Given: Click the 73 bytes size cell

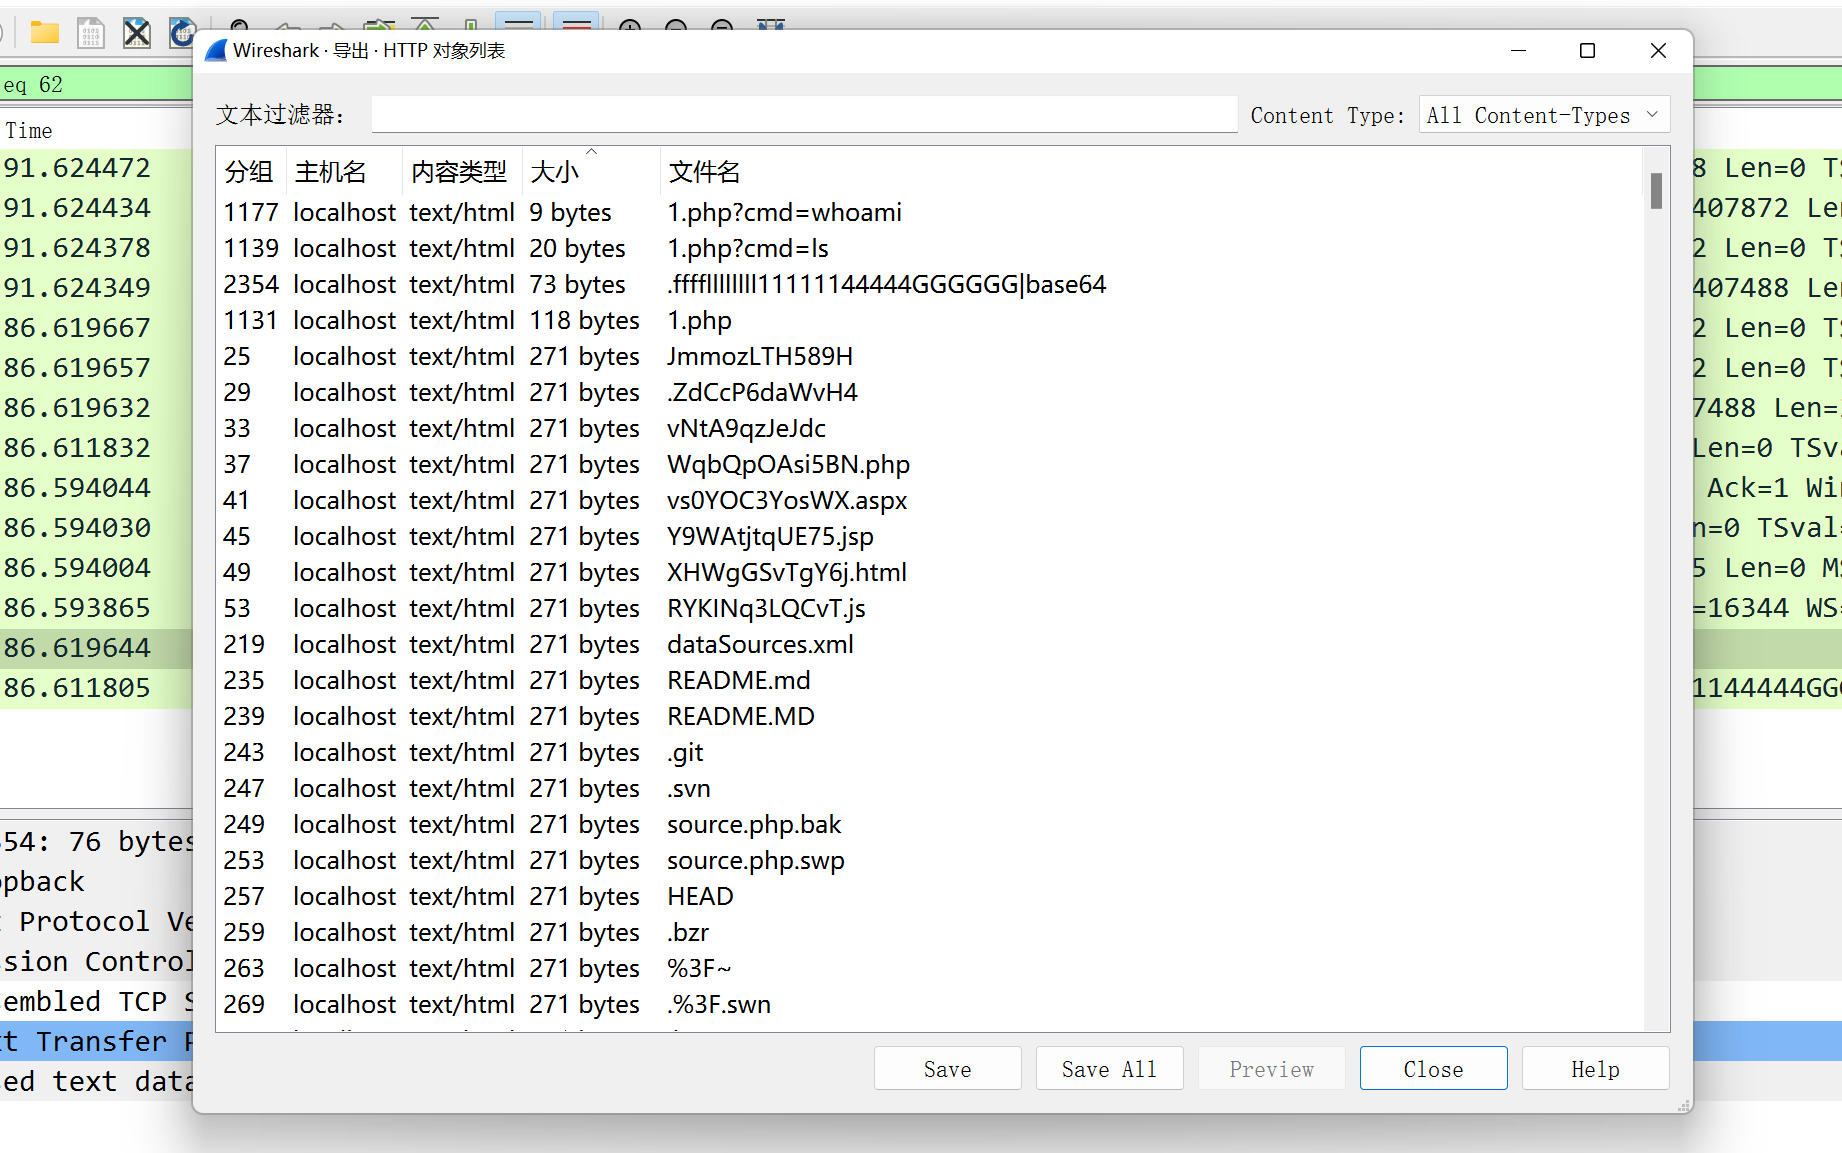Looking at the screenshot, I should [x=577, y=284].
